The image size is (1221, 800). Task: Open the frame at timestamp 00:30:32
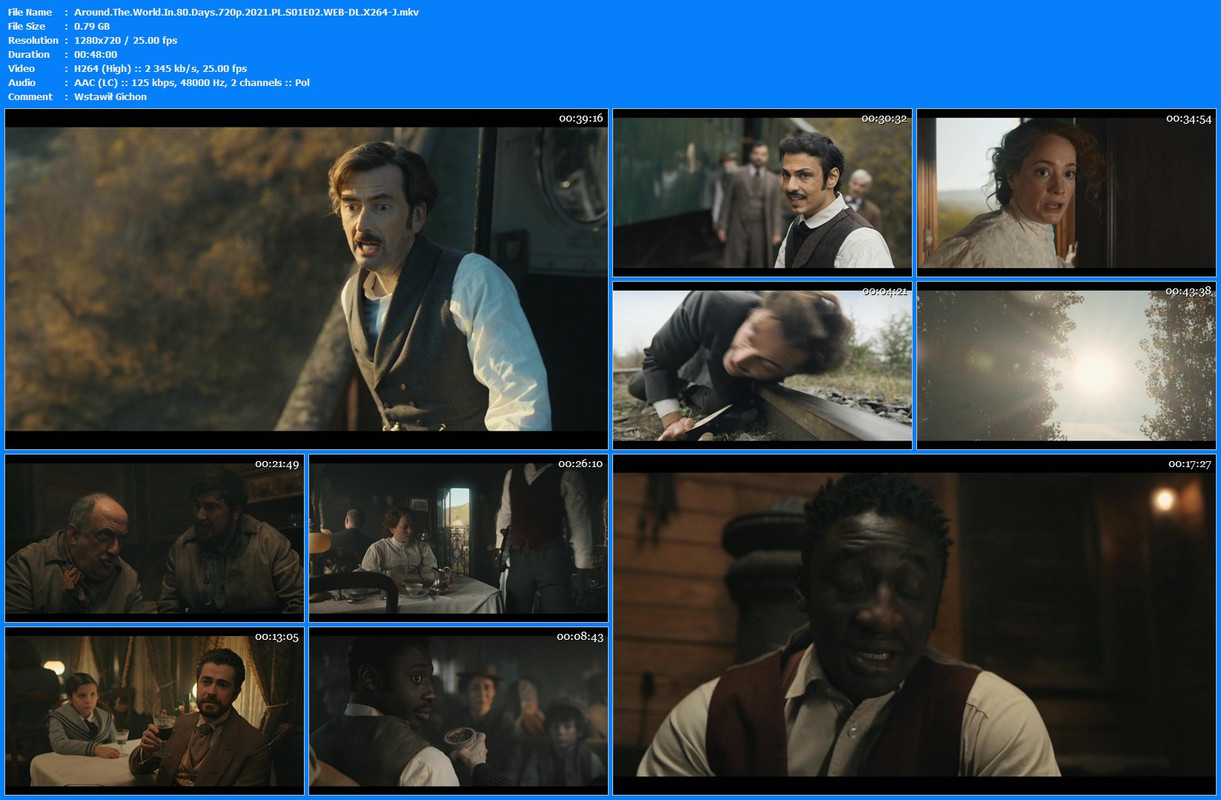coord(762,193)
